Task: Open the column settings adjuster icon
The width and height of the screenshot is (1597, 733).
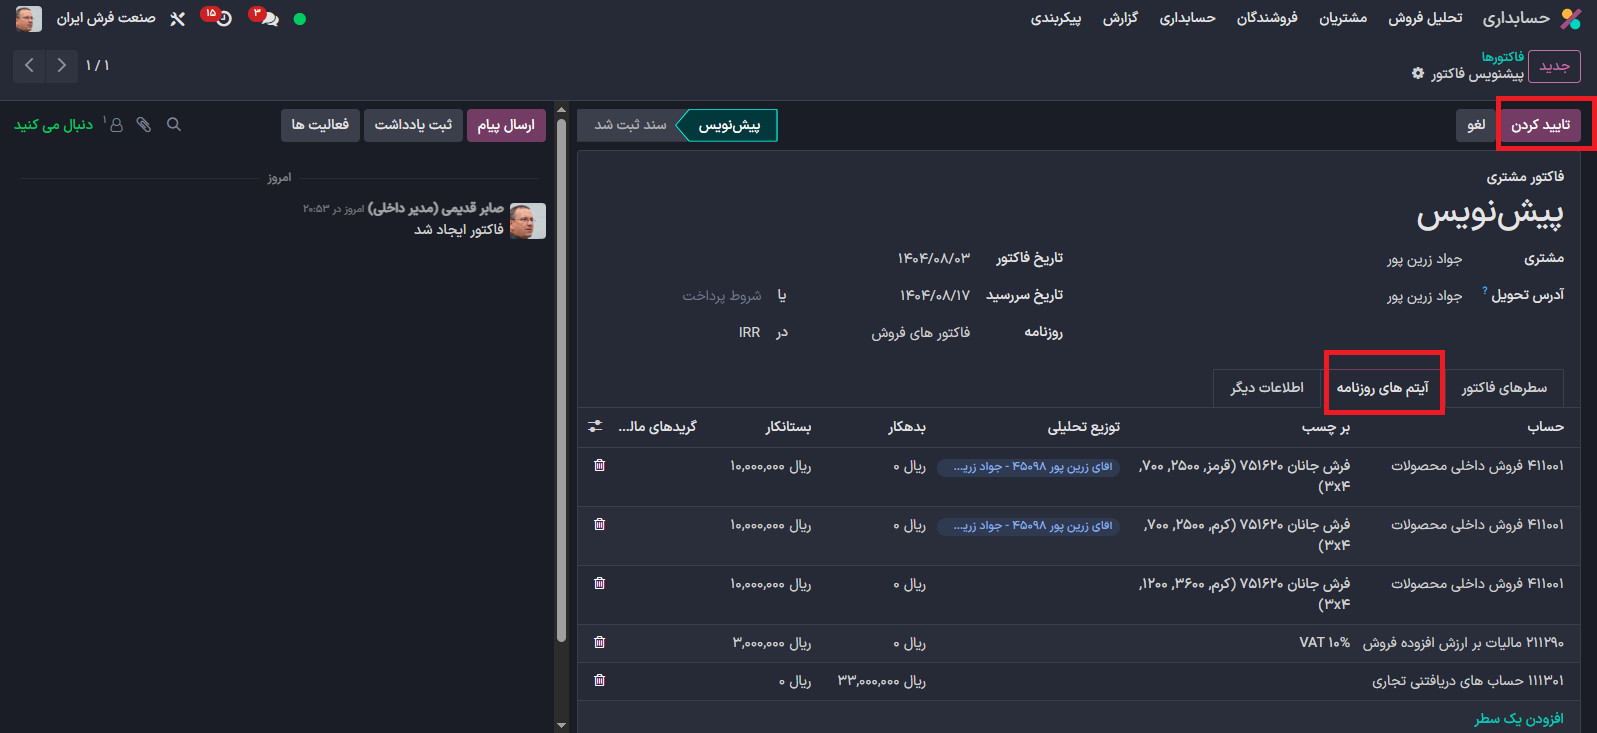Action: [x=595, y=426]
